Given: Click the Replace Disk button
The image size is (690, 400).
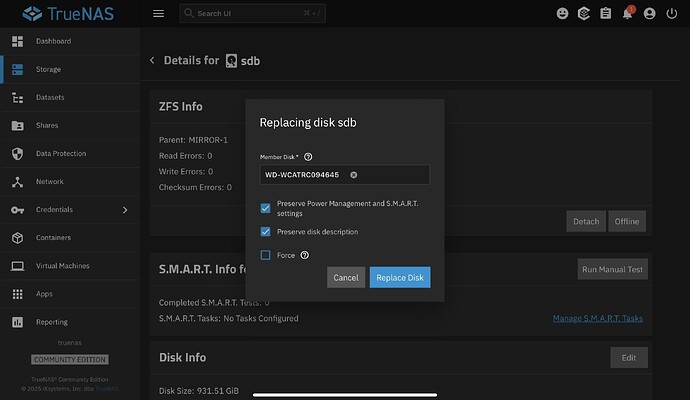Looking at the screenshot, I should 400,277.
